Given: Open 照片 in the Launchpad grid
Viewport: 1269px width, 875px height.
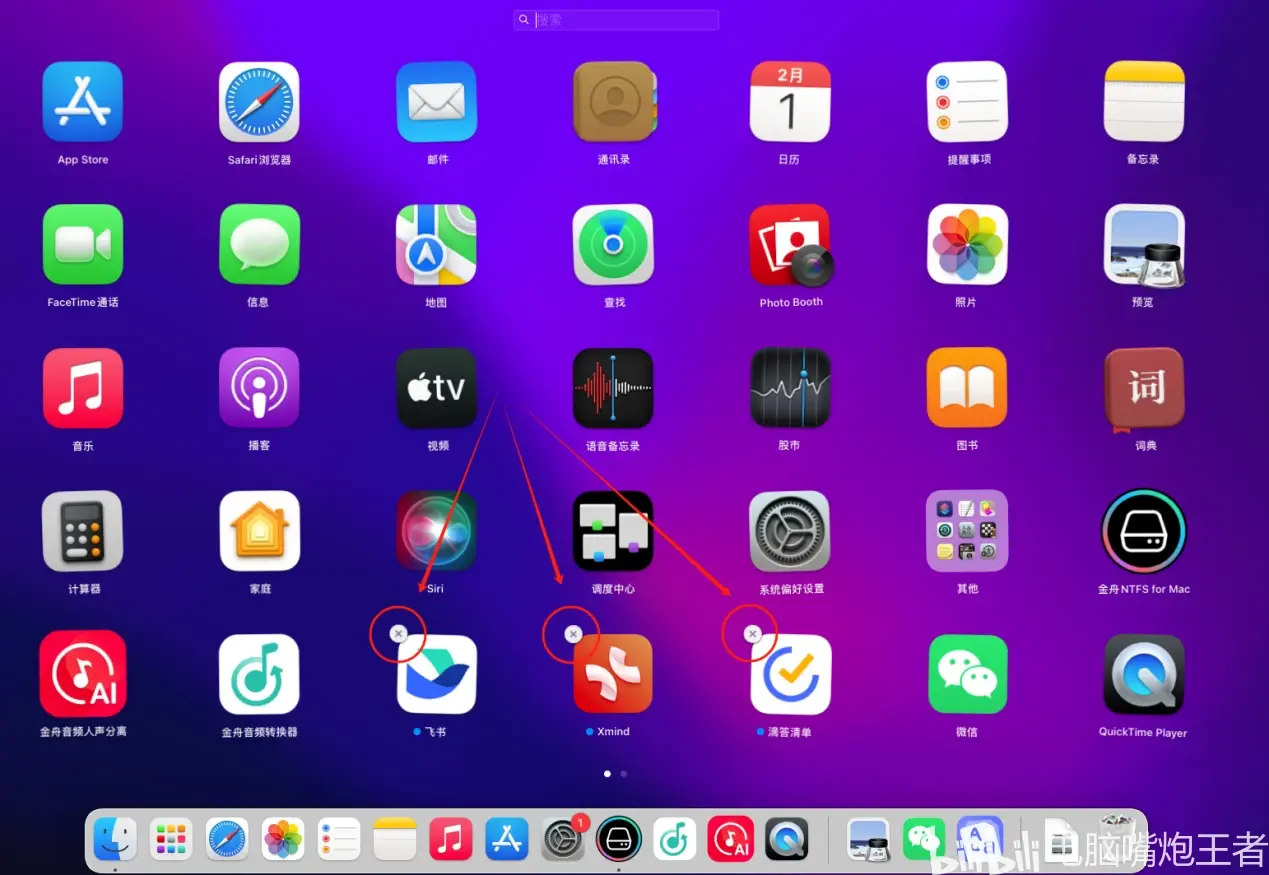Looking at the screenshot, I should tap(967, 245).
